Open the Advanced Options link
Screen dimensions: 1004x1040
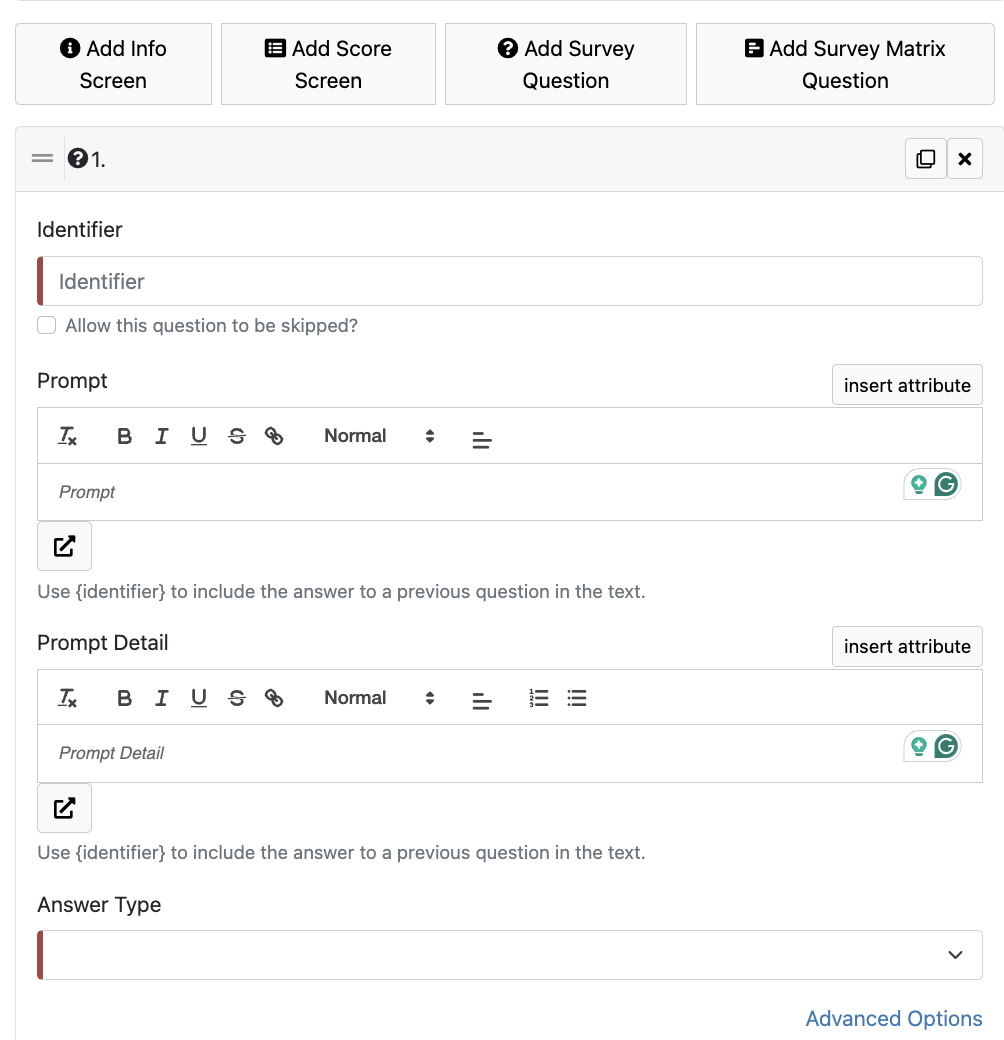coord(893,1018)
